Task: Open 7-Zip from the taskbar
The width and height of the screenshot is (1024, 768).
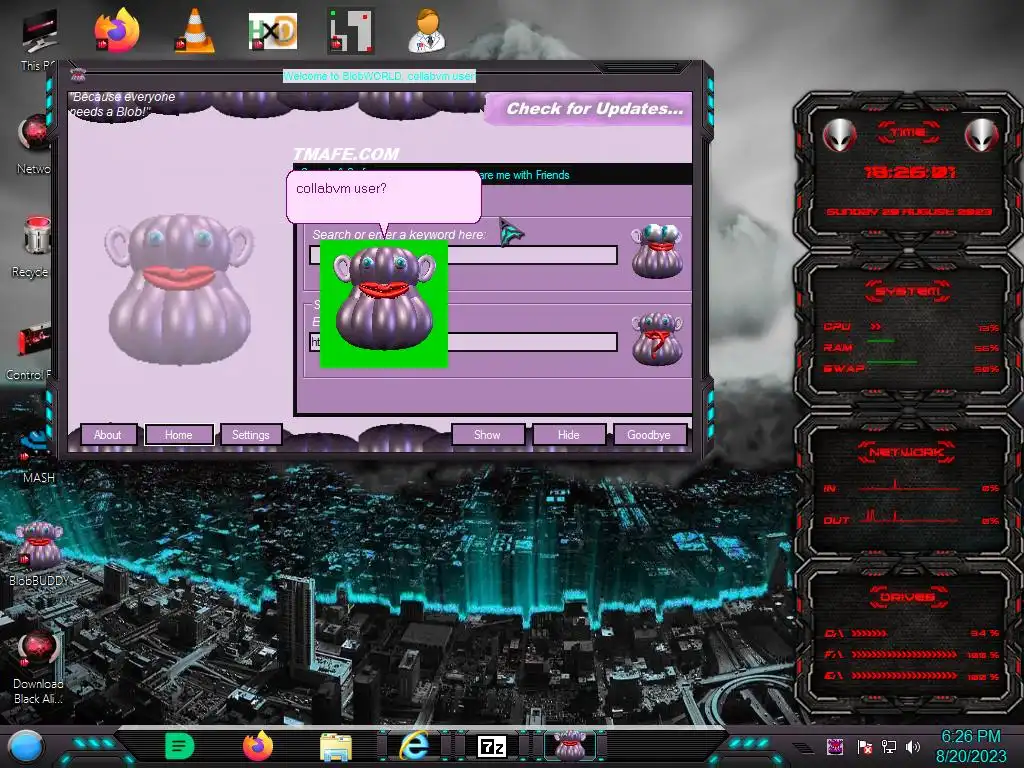Action: coord(492,746)
